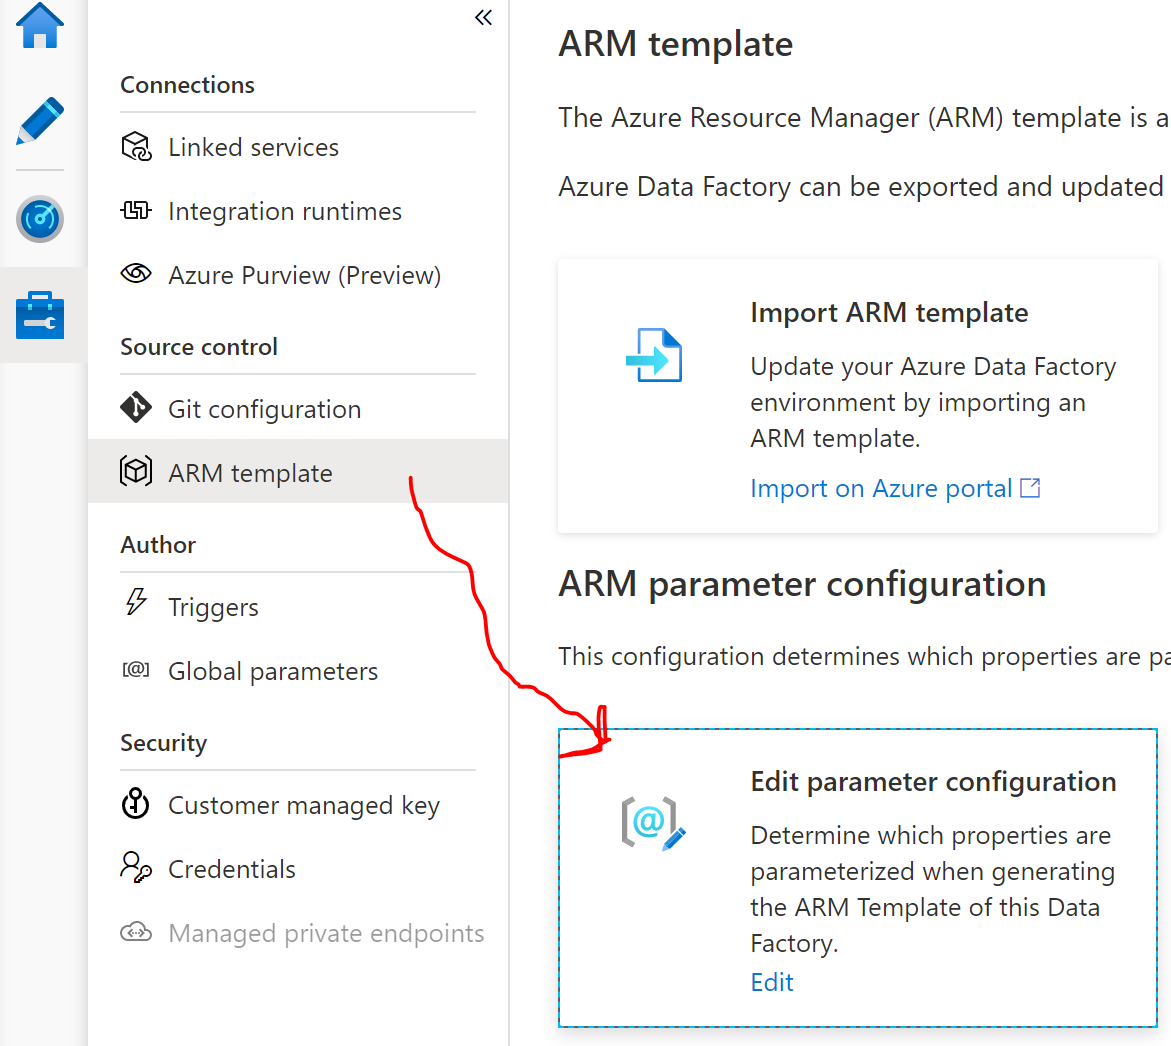Click the Edit link in parameter card

[x=771, y=982]
